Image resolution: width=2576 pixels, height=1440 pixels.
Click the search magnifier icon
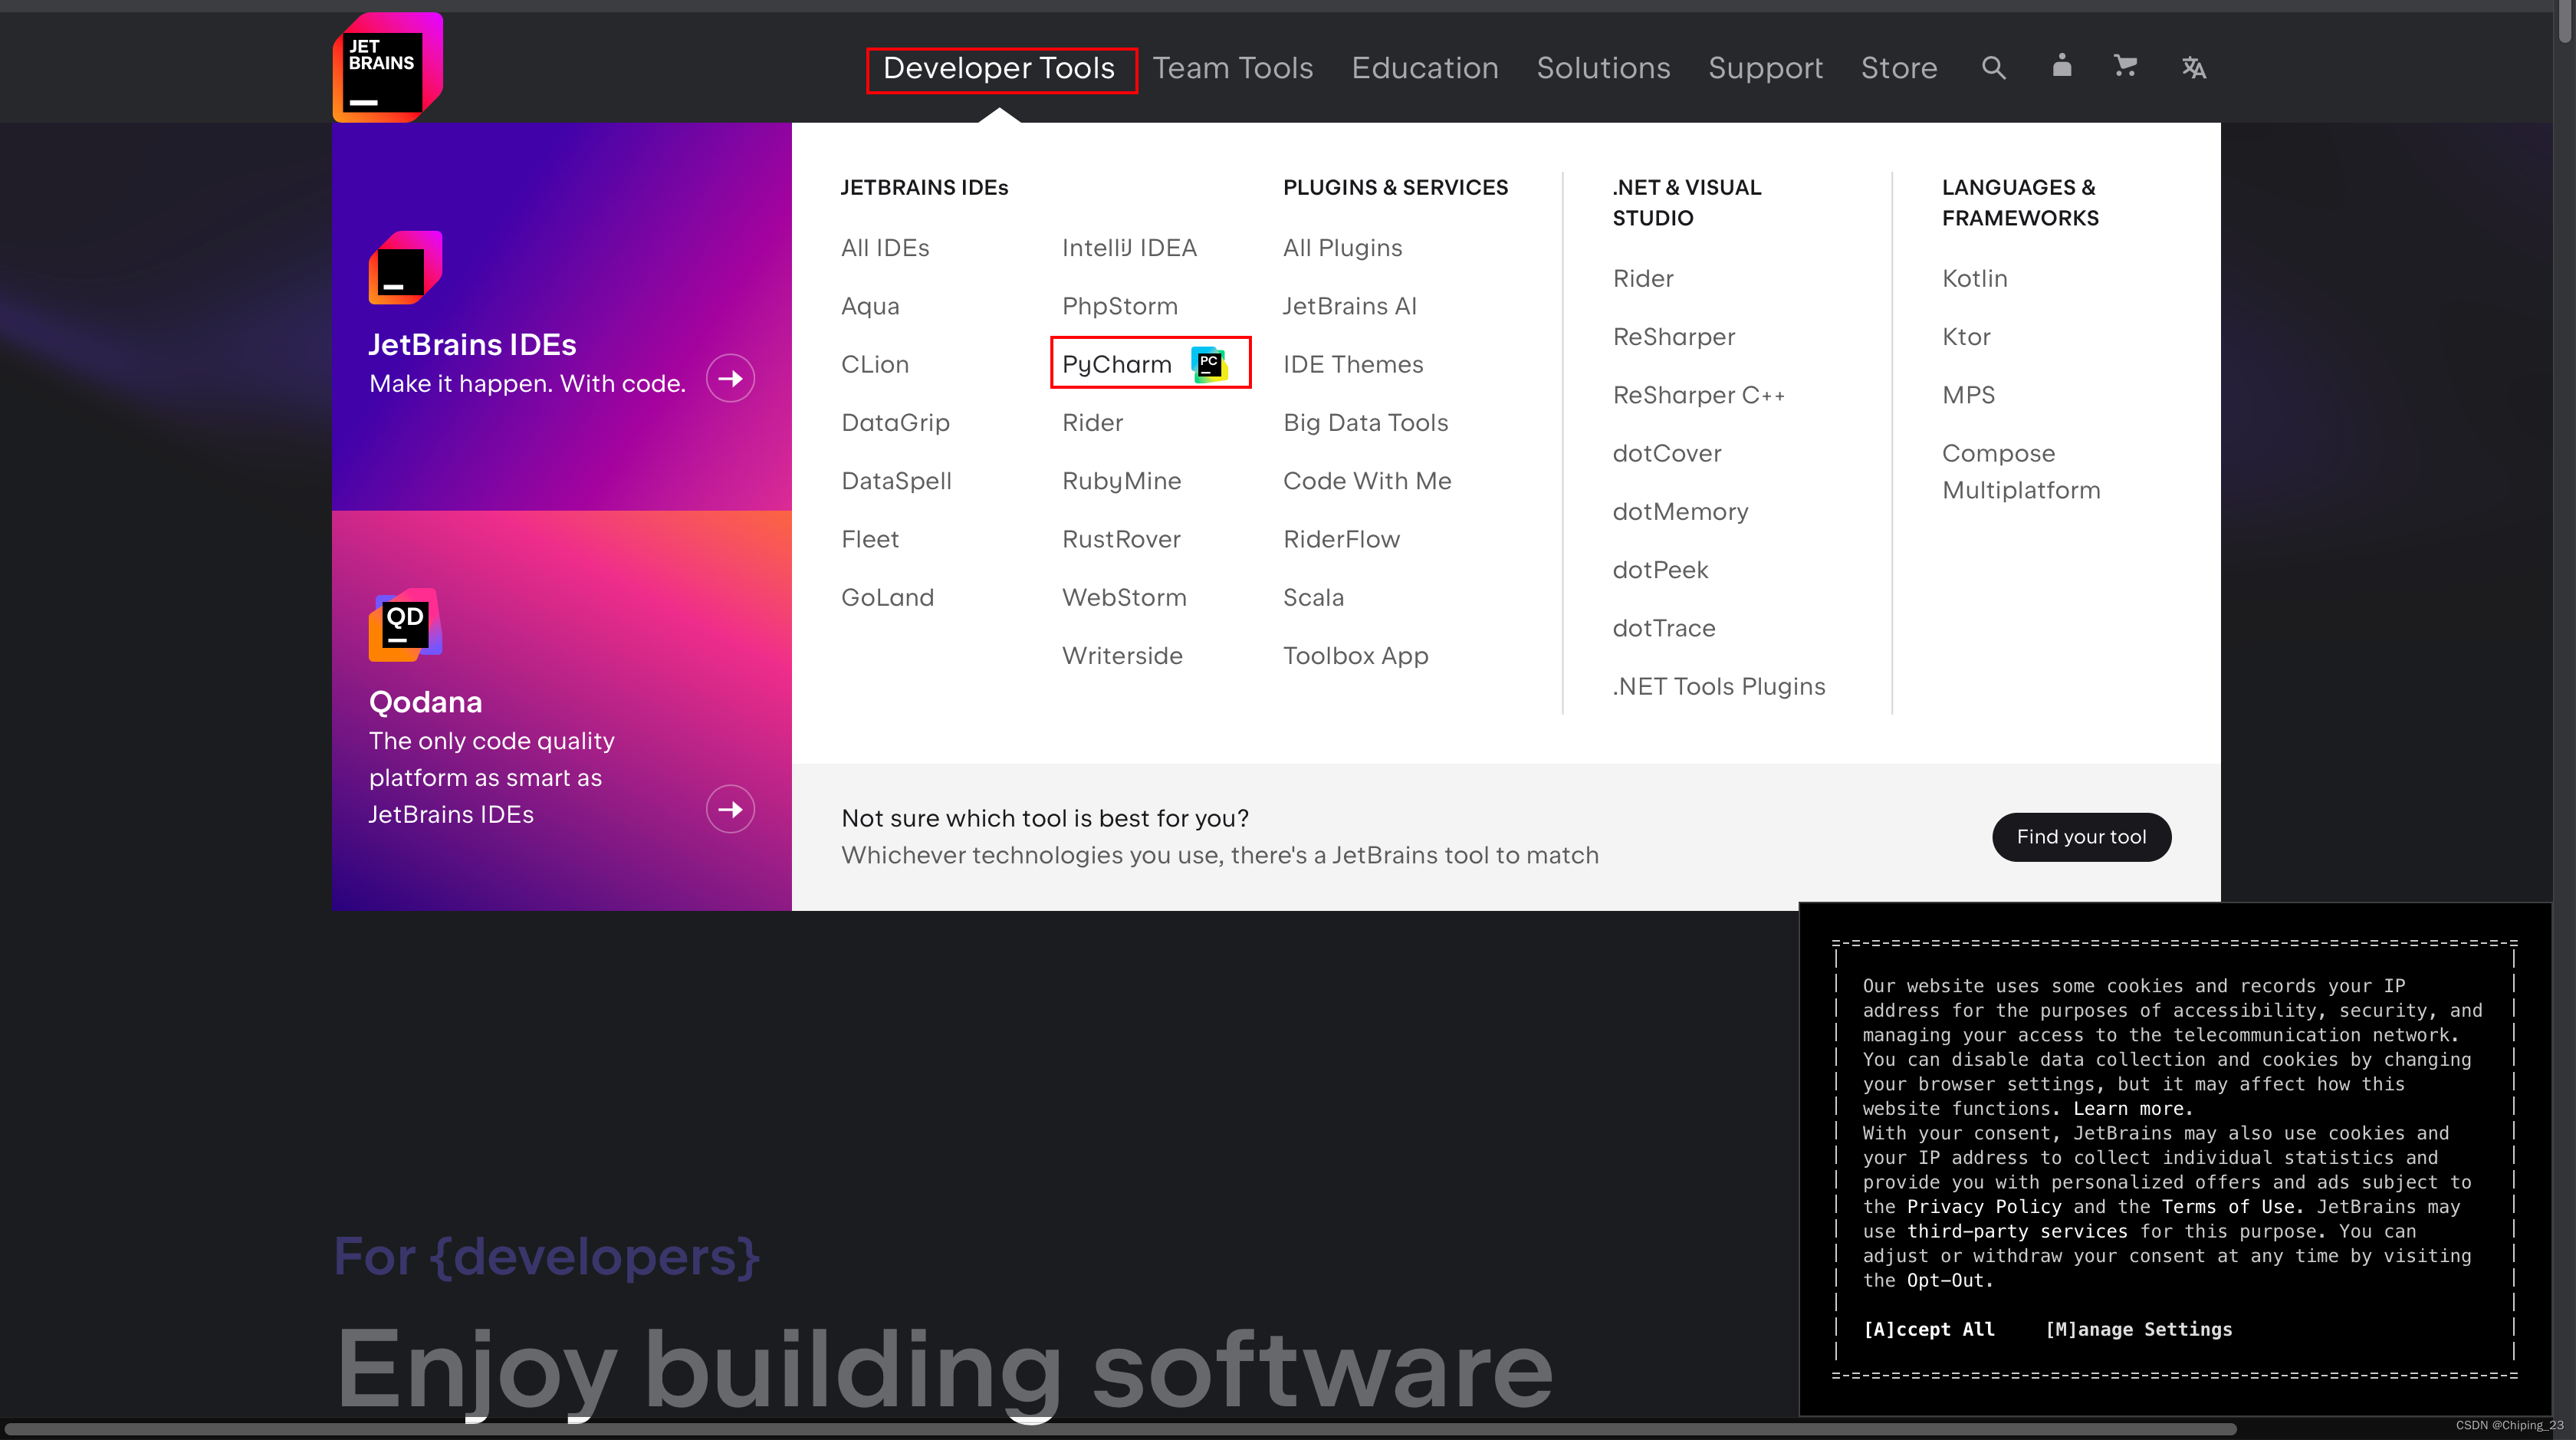click(1994, 67)
